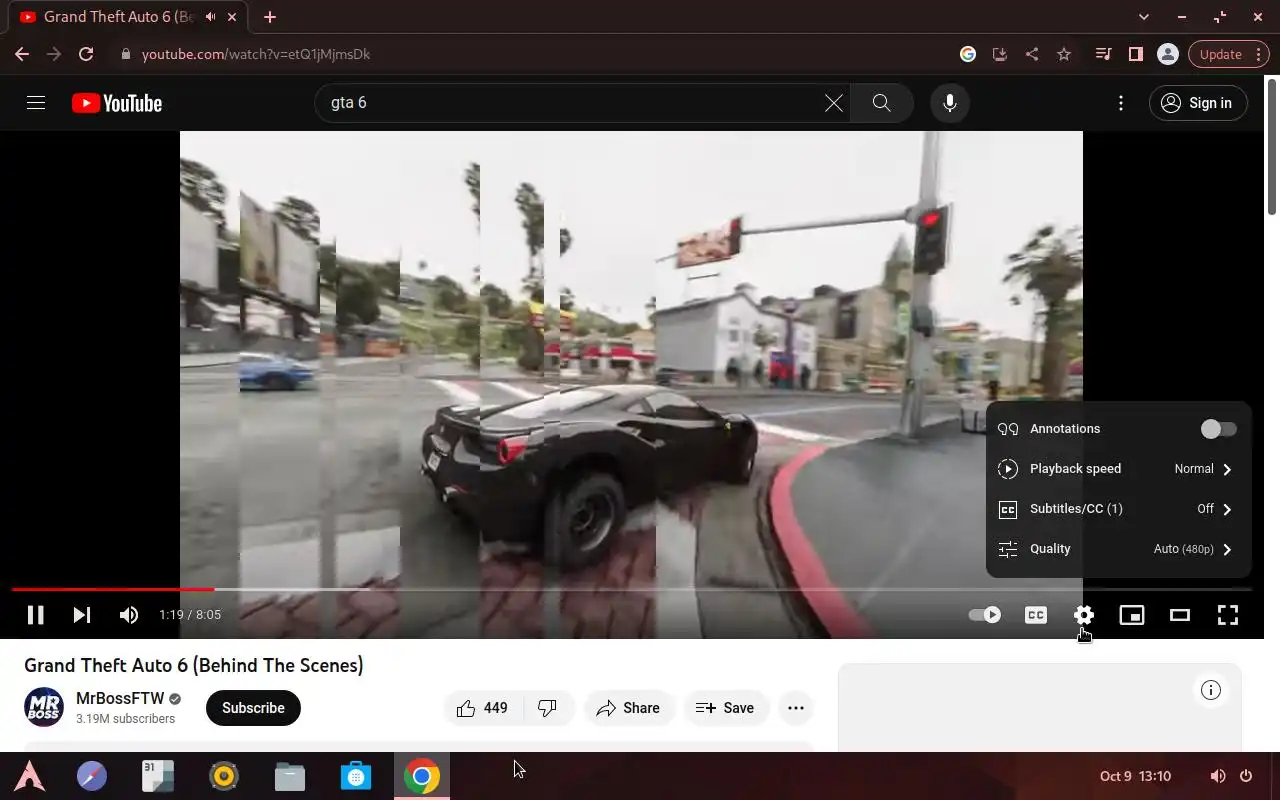The width and height of the screenshot is (1280, 800).
Task: Mute the Grand Theft Auto 6 tab audio
Action: (x=211, y=17)
